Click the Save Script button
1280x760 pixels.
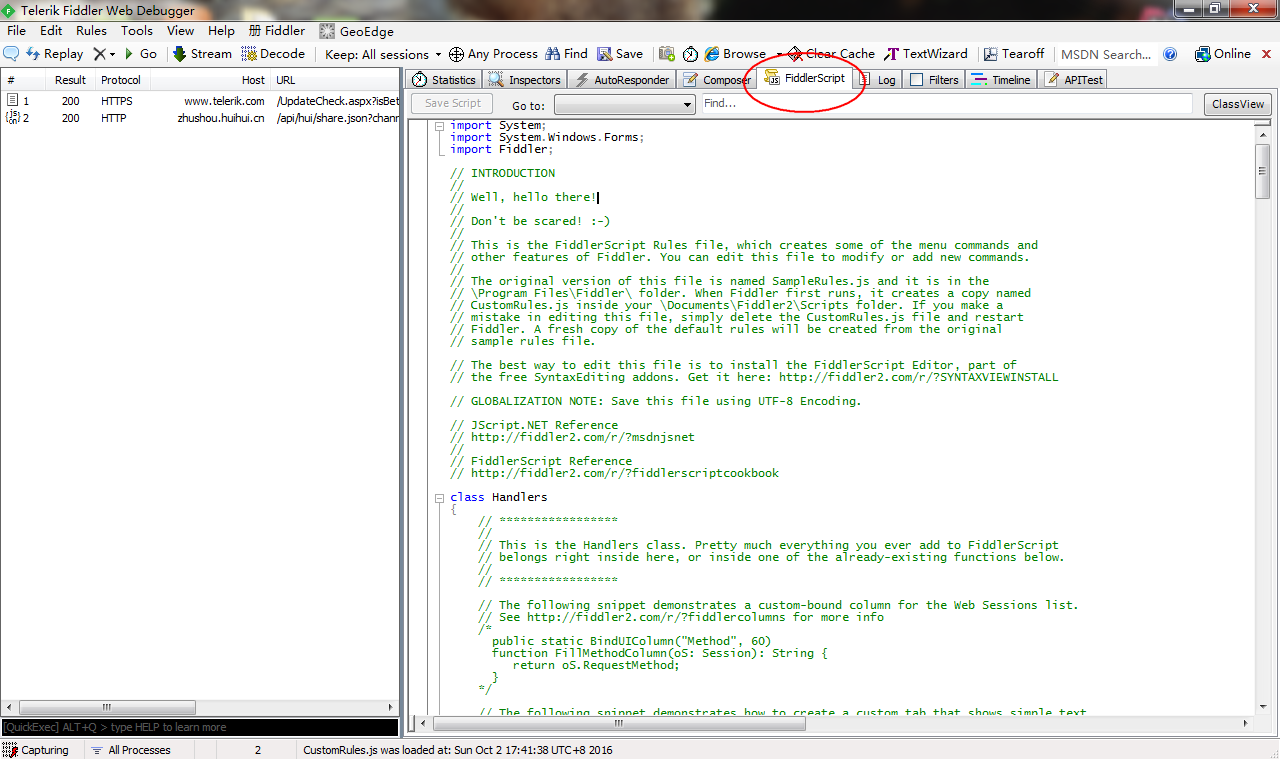click(452, 103)
